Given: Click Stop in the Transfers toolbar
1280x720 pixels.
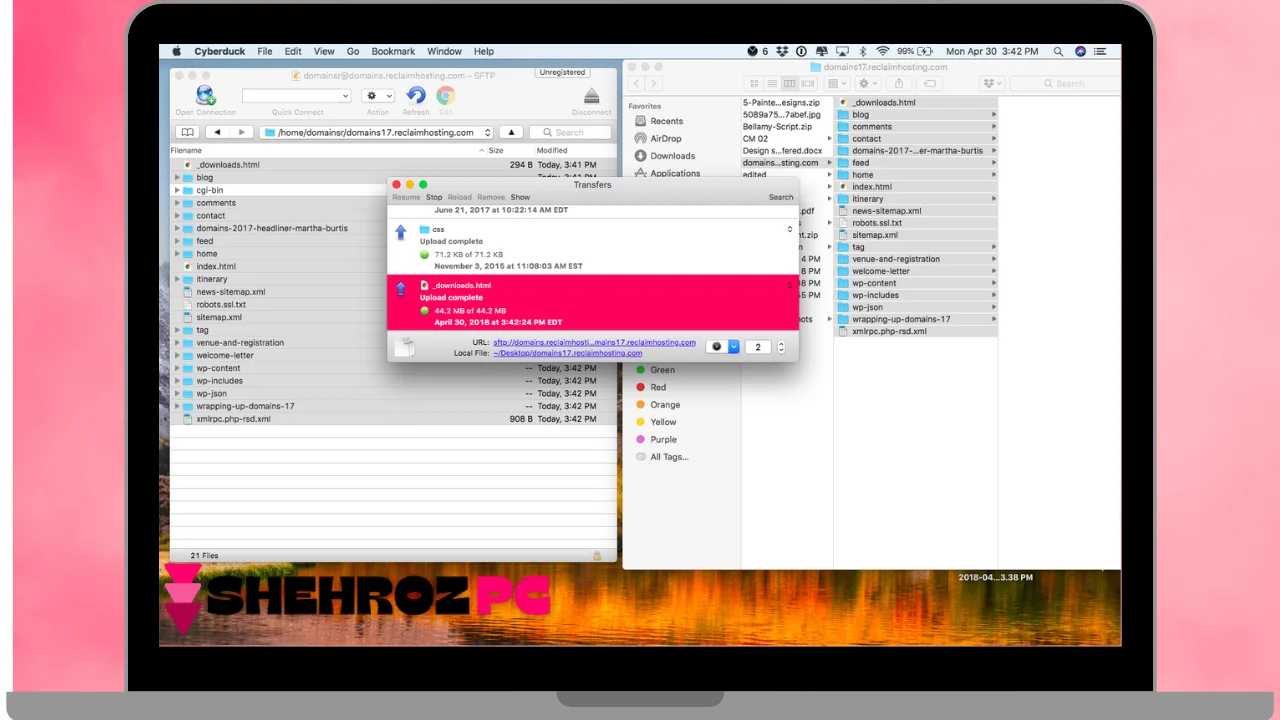Looking at the screenshot, I should coord(434,197).
